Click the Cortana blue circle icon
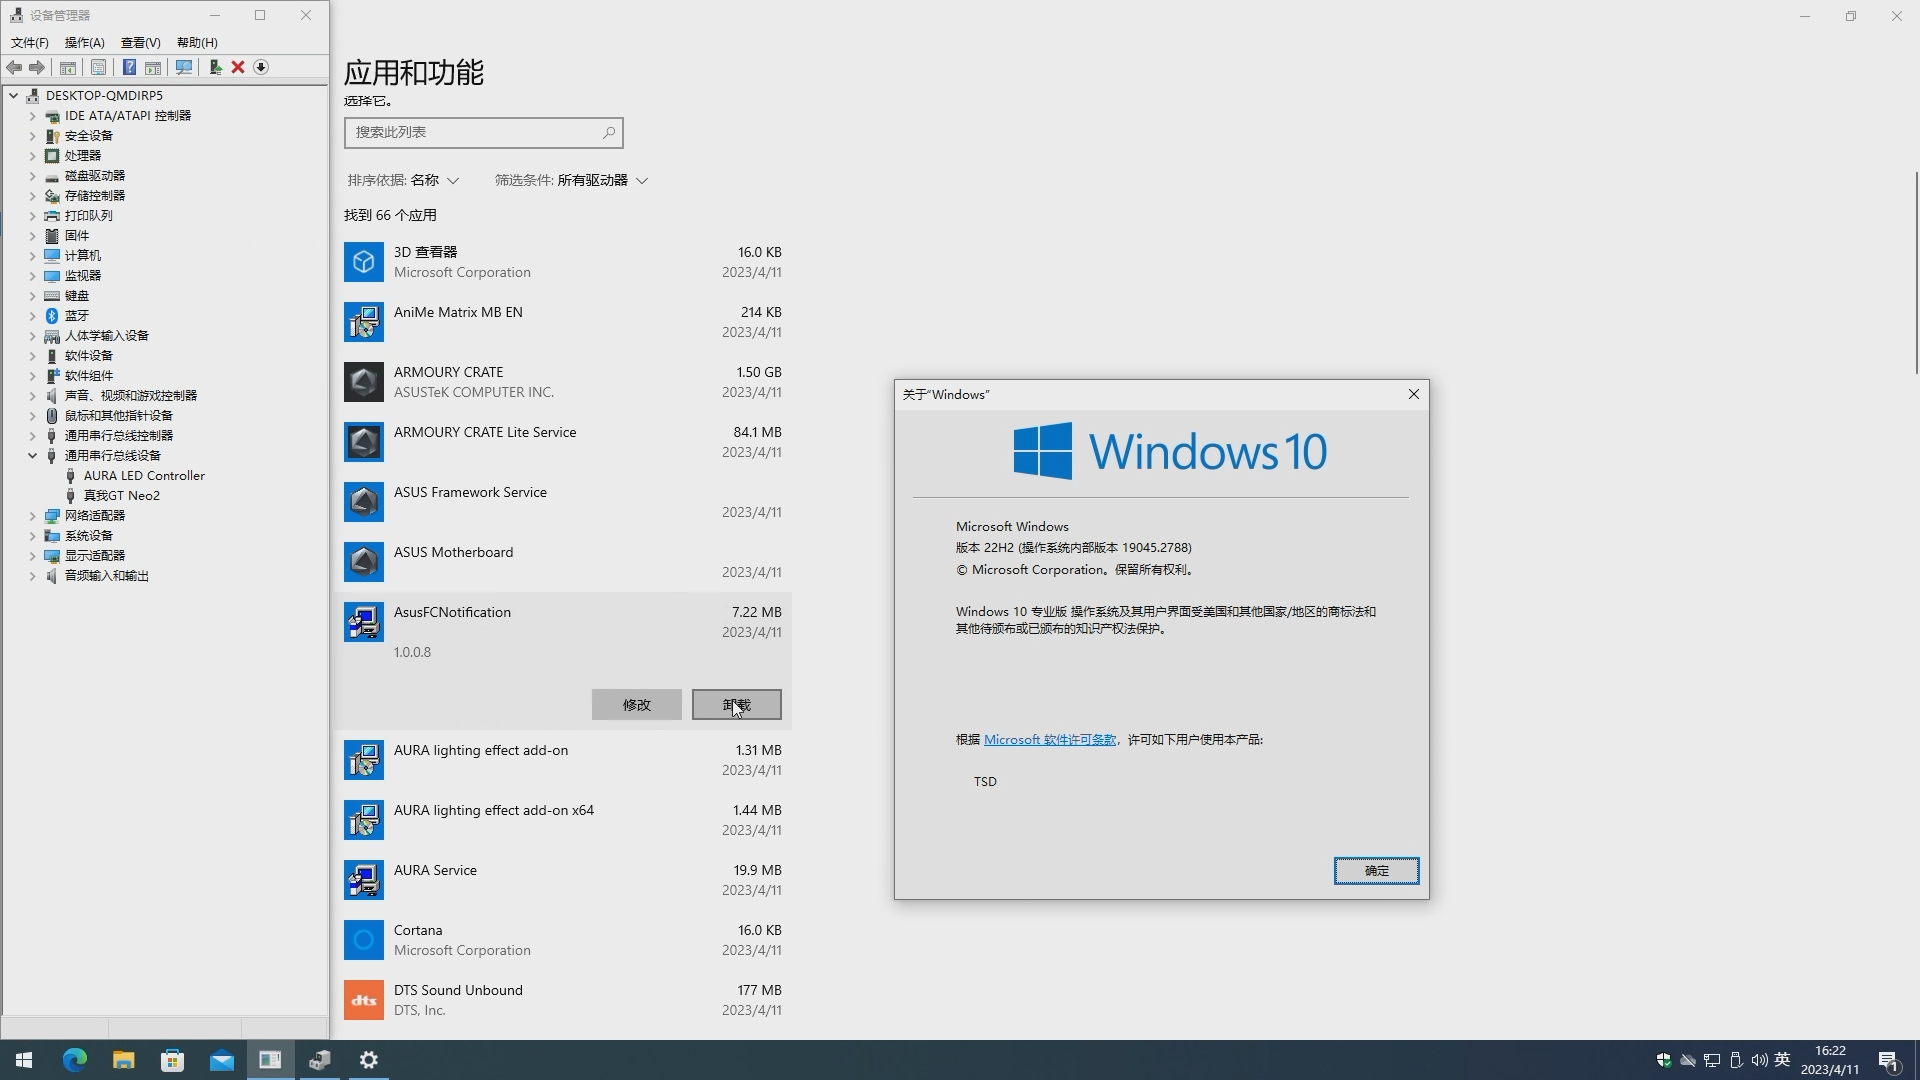The image size is (1920, 1080). (x=364, y=940)
